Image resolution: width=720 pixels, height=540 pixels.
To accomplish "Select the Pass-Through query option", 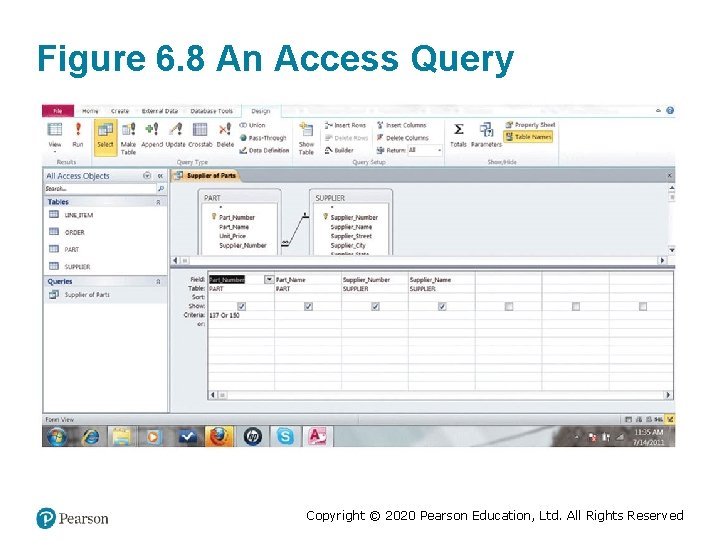I will (x=264, y=138).
